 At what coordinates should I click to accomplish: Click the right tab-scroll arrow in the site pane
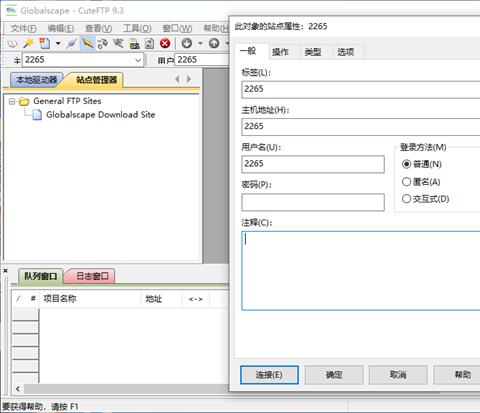click(x=189, y=79)
